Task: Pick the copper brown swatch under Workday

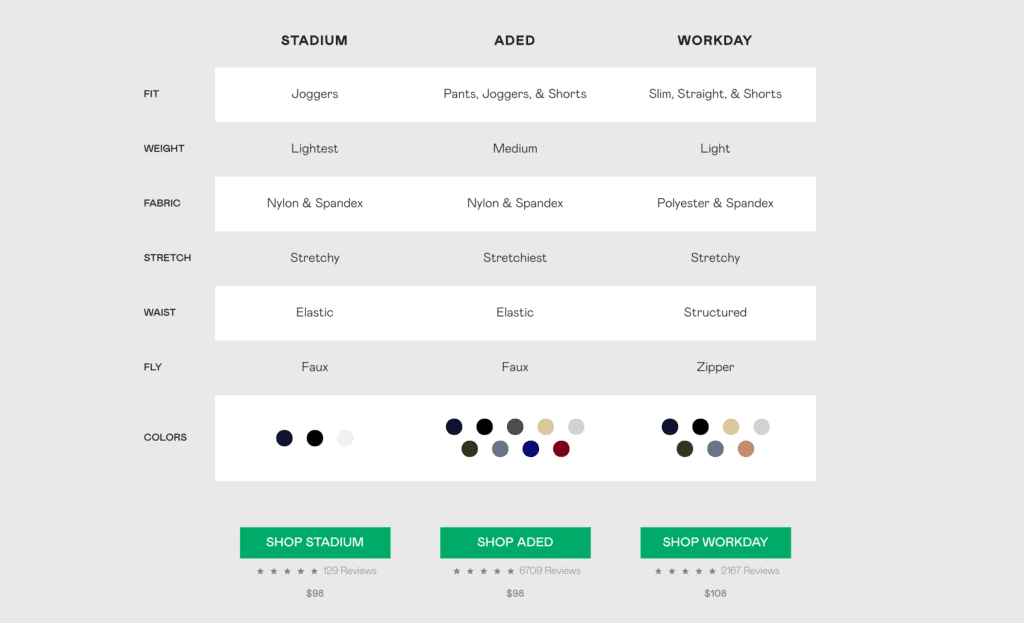Action: [746, 449]
